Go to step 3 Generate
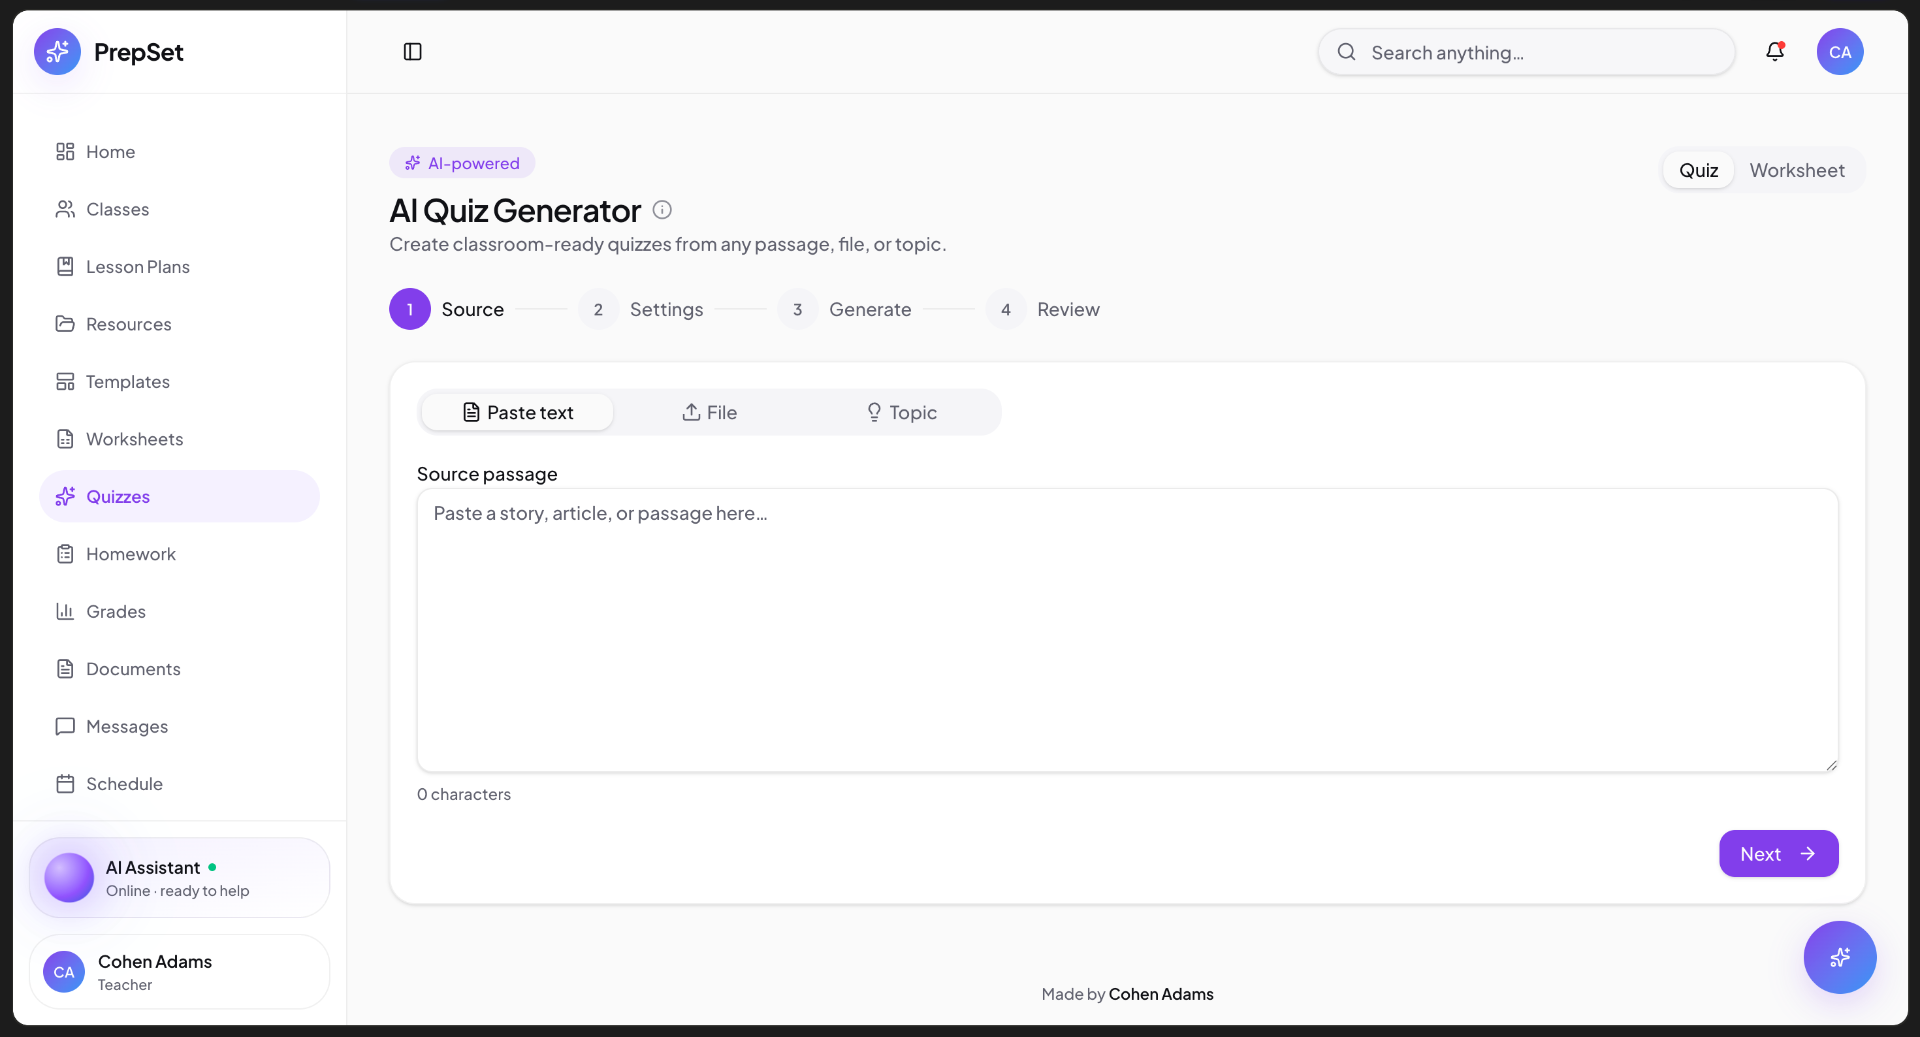Image resolution: width=1920 pixels, height=1037 pixels. point(845,310)
